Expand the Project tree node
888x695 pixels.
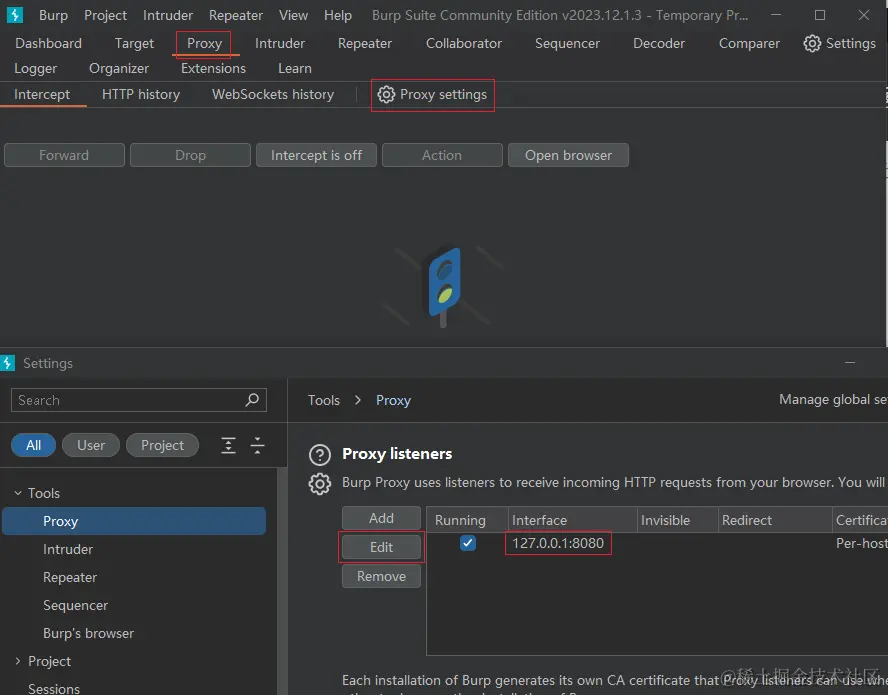pos(18,661)
